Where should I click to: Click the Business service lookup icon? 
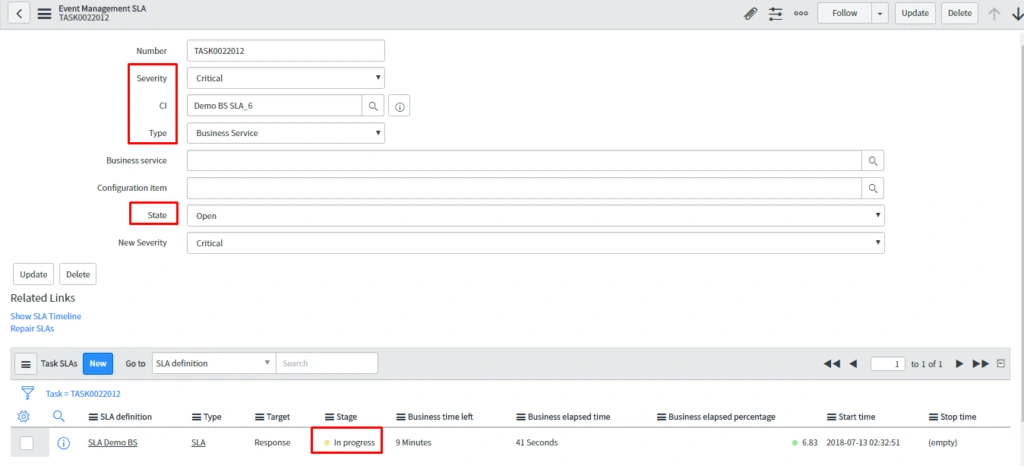point(872,160)
